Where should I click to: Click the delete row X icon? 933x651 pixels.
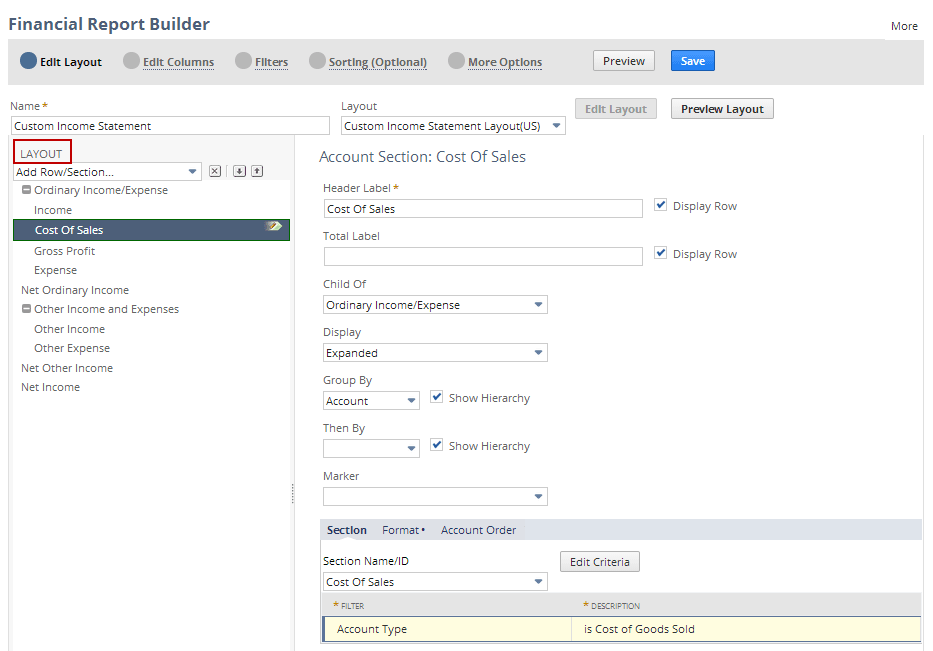click(215, 172)
